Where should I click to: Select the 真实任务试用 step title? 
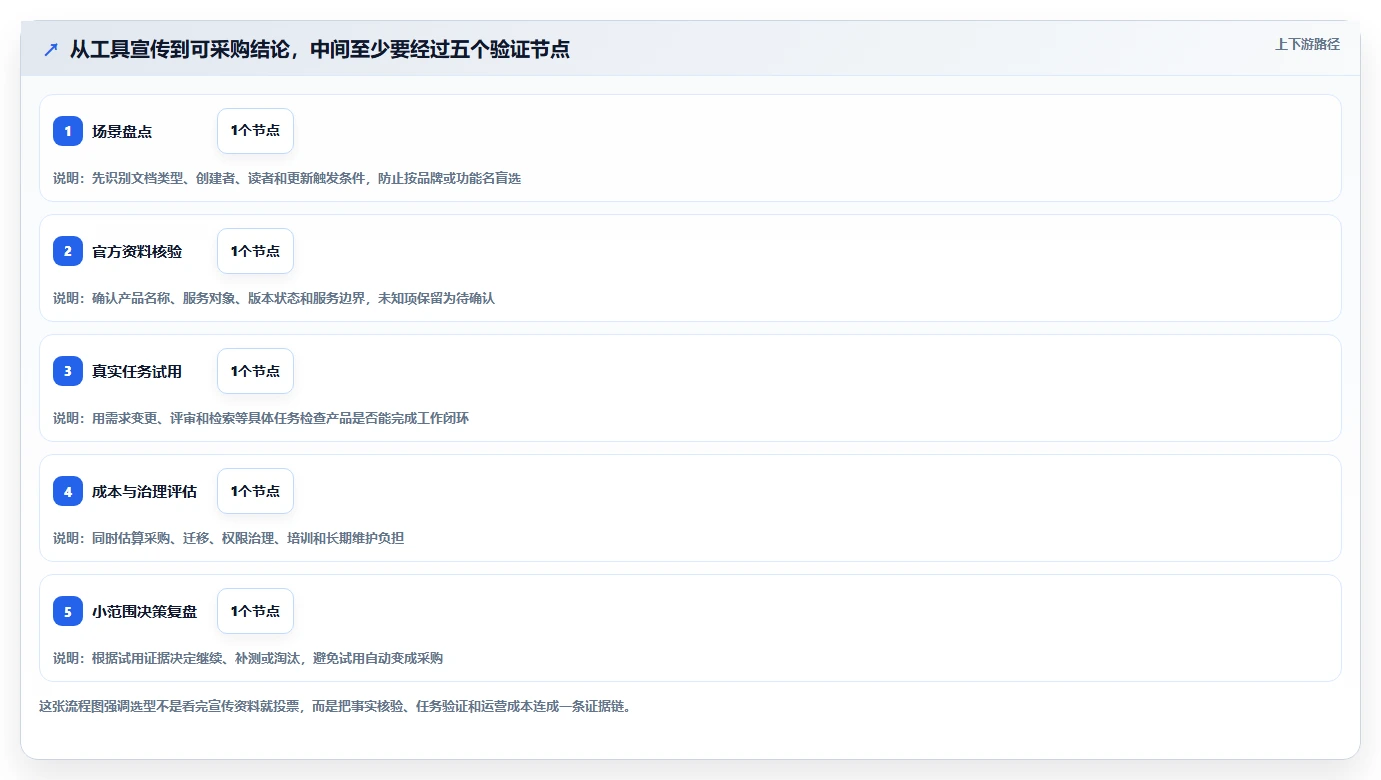tap(137, 372)
